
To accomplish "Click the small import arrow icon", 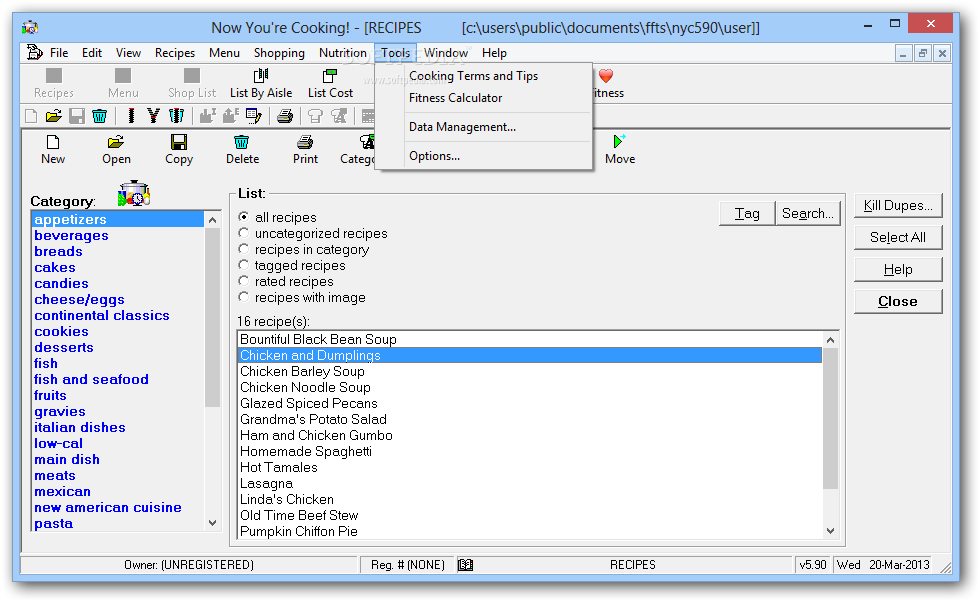I will 208,116.
